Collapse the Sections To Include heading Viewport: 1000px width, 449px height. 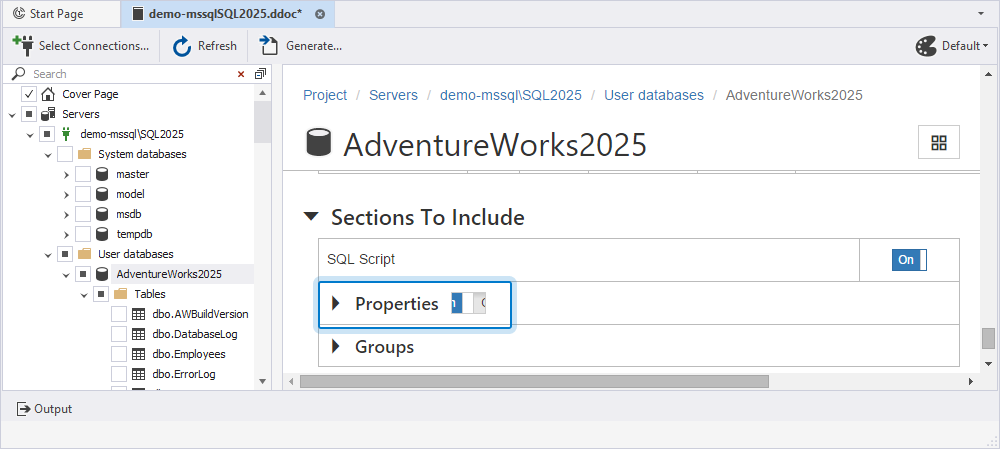click(x=311, y=217)
